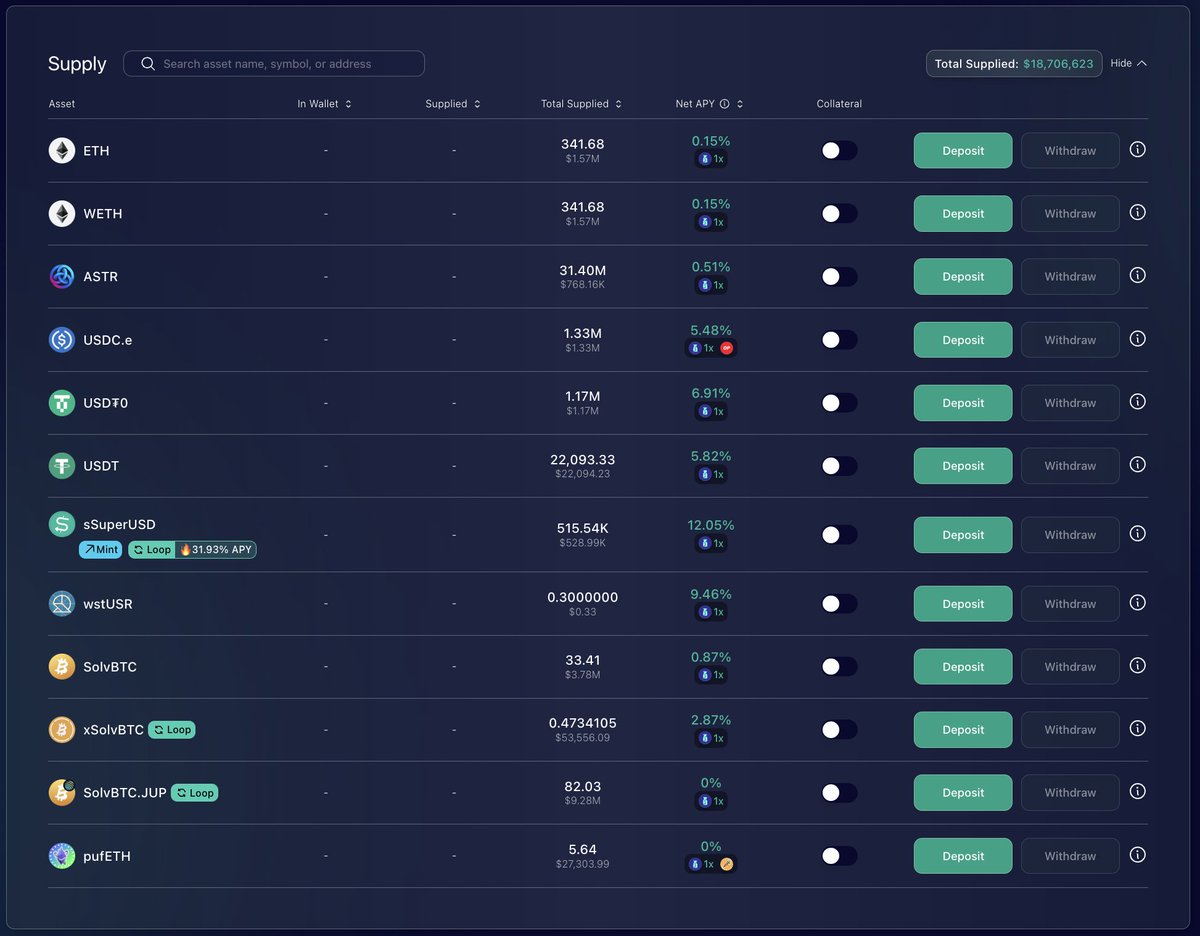1200x936 pixels.
Task: Turn on collateral for USDT
Action: (839, 465)
